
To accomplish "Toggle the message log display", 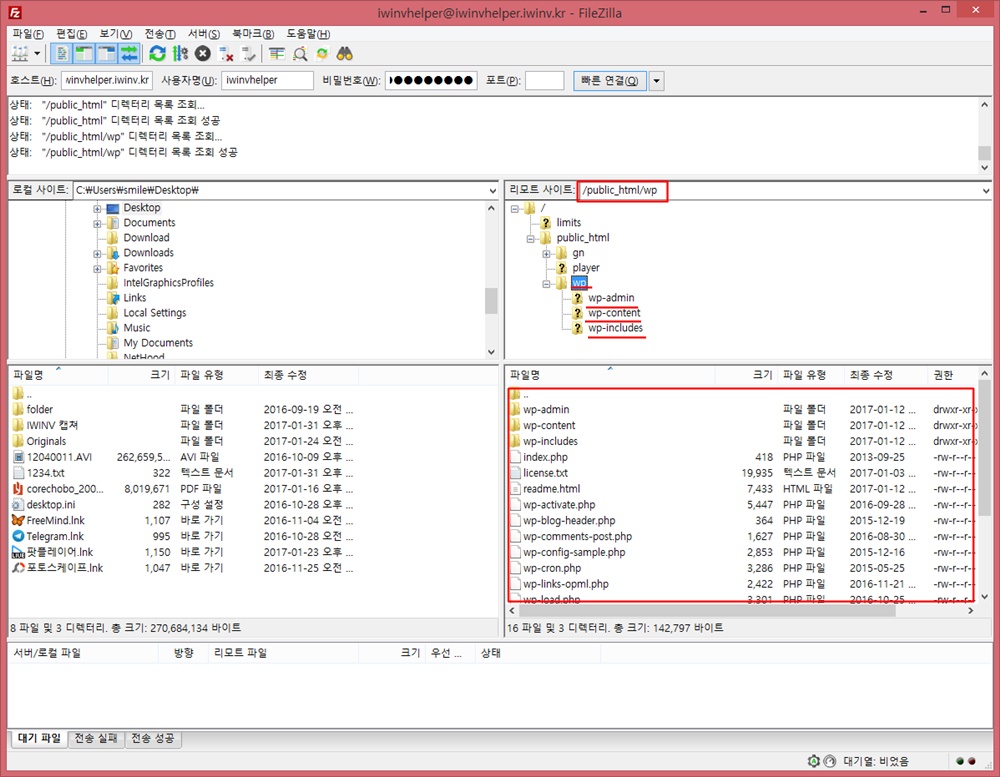I will tap(62, 54).
